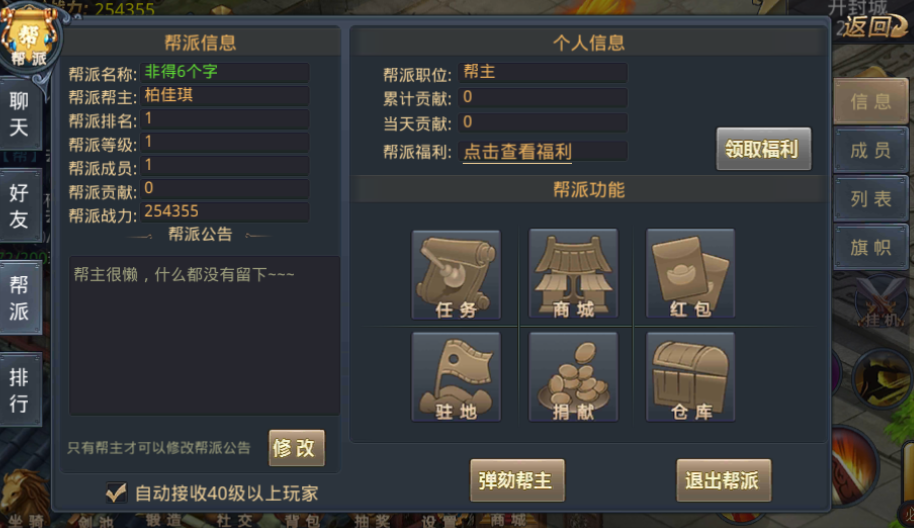The width and height of the screenshot is (914, 528).
Task: Select the 好友 friends sidebar tab
Action: (20, 205)
